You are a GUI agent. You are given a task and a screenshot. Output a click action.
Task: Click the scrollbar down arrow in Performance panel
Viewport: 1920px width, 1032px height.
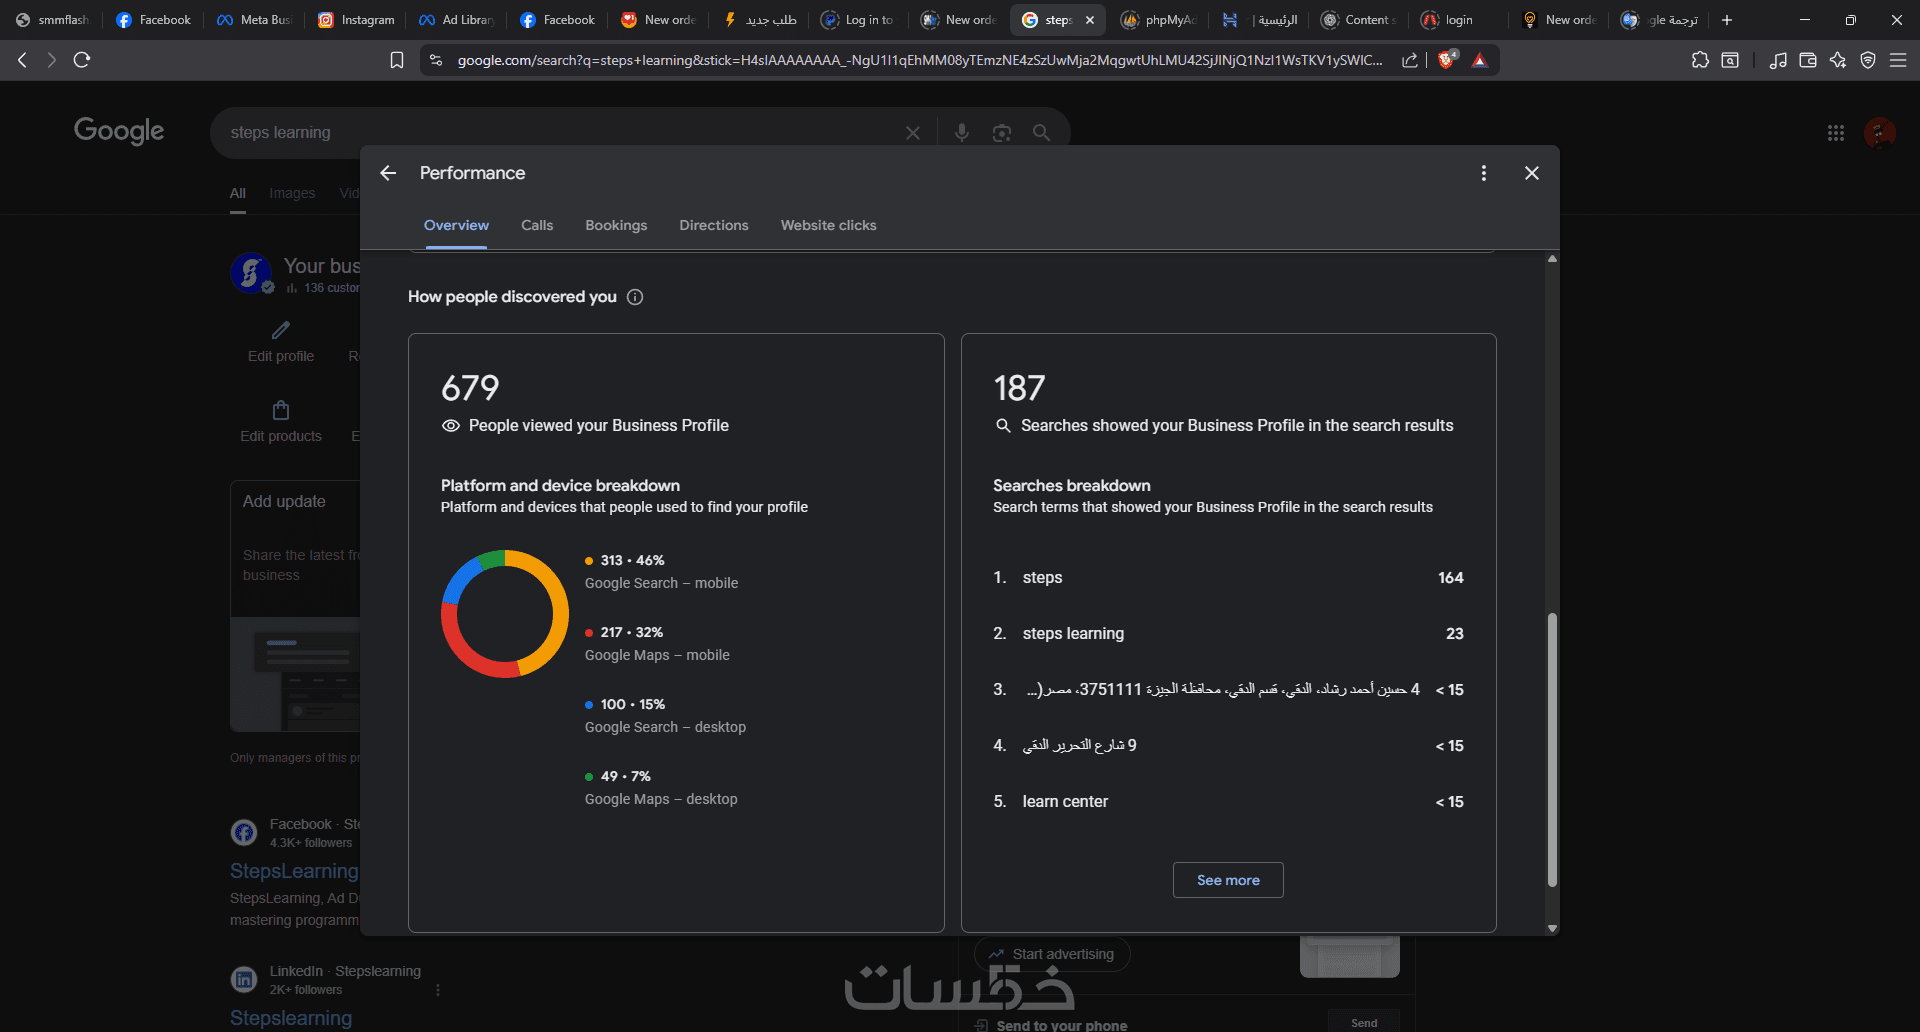click(x=1552, y=929)
